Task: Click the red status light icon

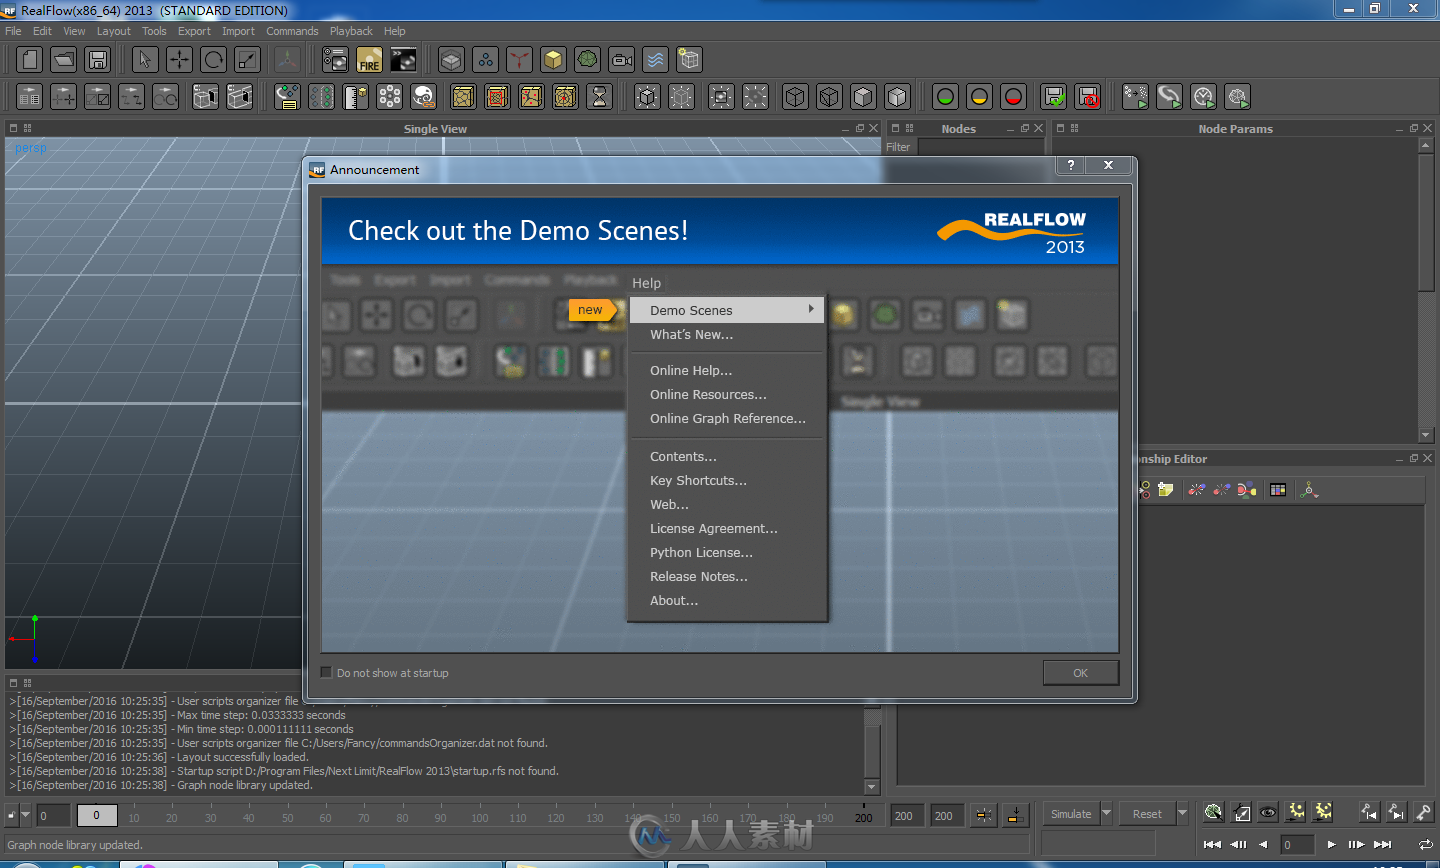Action: [x=1013, y=97]
